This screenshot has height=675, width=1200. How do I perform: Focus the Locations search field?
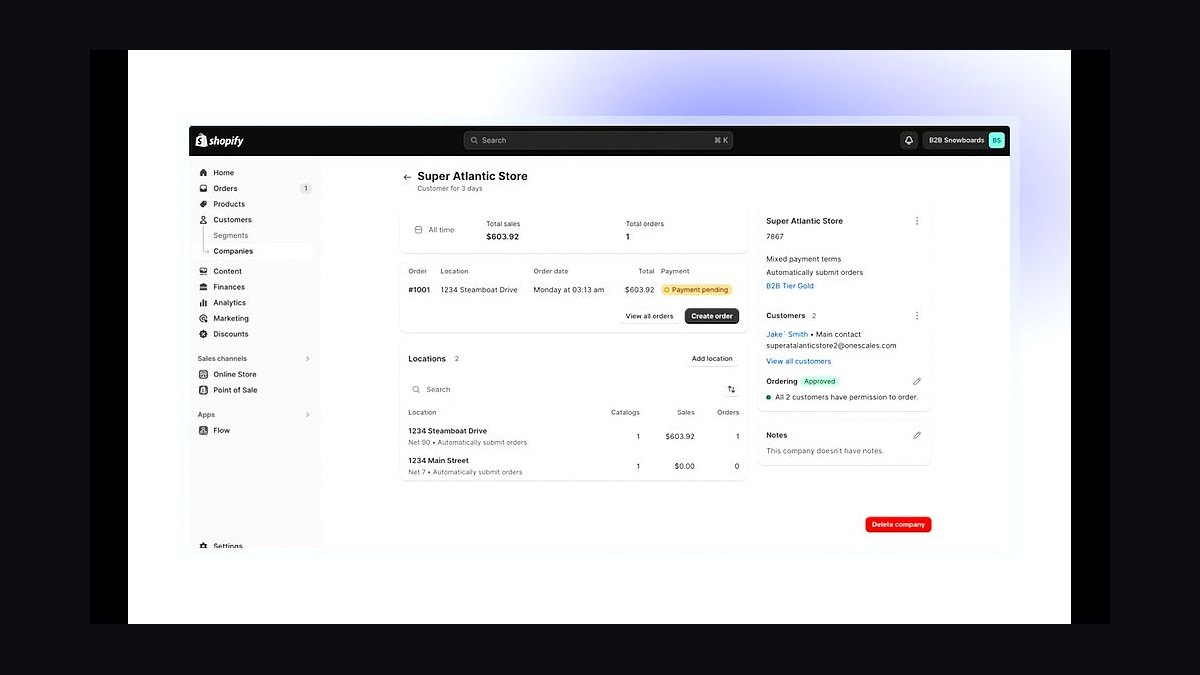point(563,390)
